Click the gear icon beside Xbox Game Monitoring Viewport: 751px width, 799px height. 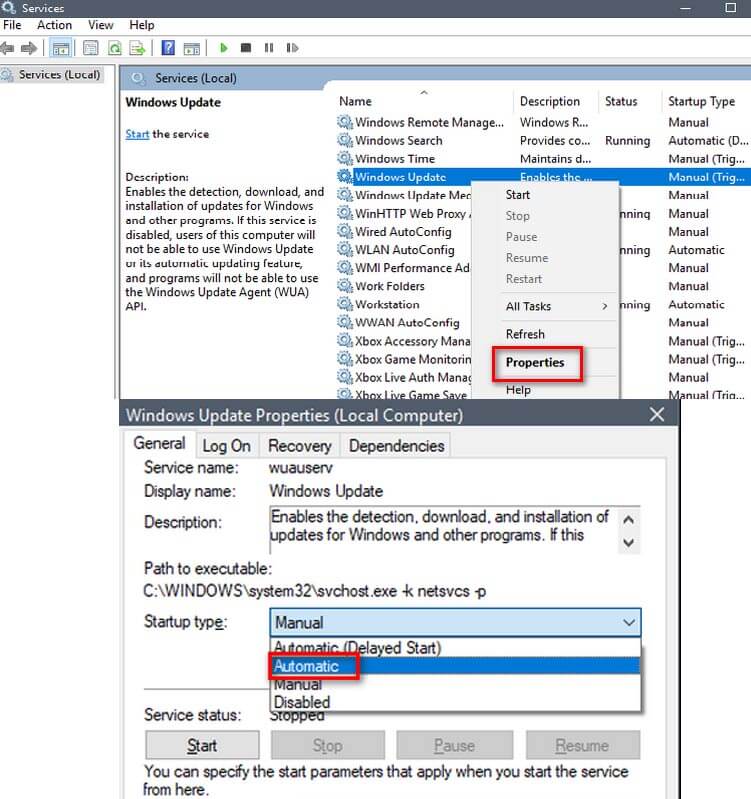tap(345, 359)
